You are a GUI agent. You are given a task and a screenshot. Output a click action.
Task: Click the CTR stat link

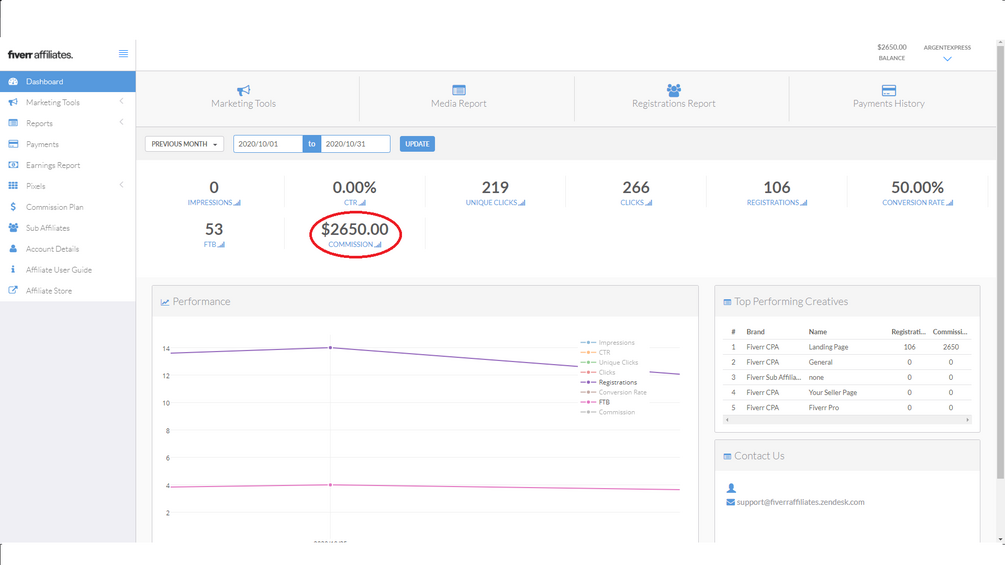[354, 202]
